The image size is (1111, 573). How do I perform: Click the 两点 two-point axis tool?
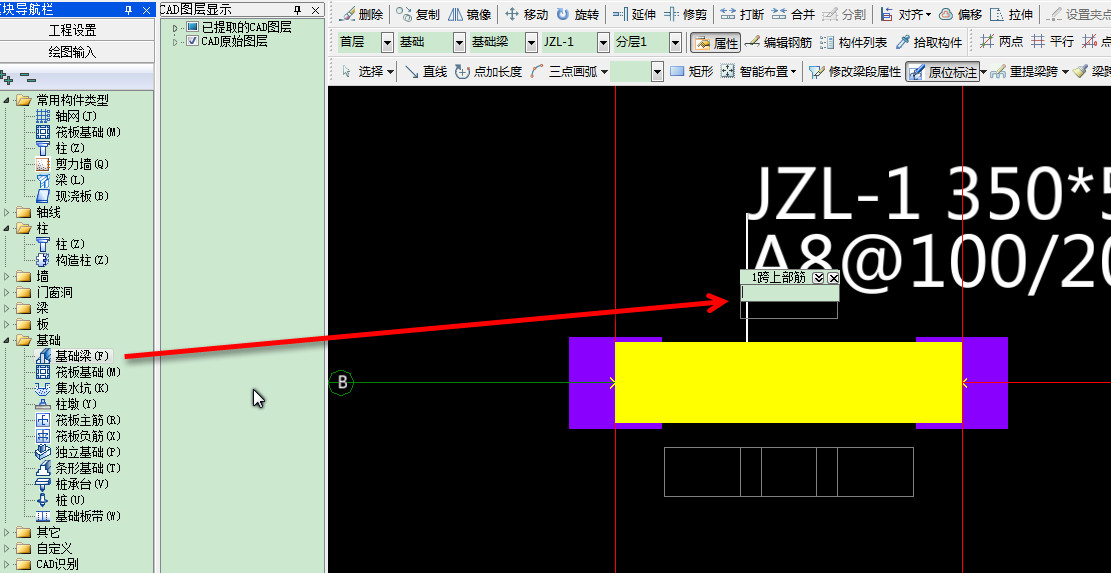point(1001,42)
